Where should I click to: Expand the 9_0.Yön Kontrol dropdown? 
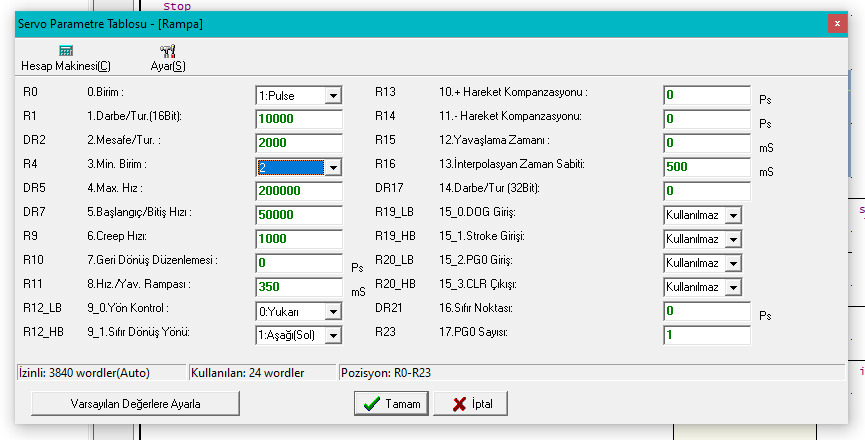pos(333,311)
